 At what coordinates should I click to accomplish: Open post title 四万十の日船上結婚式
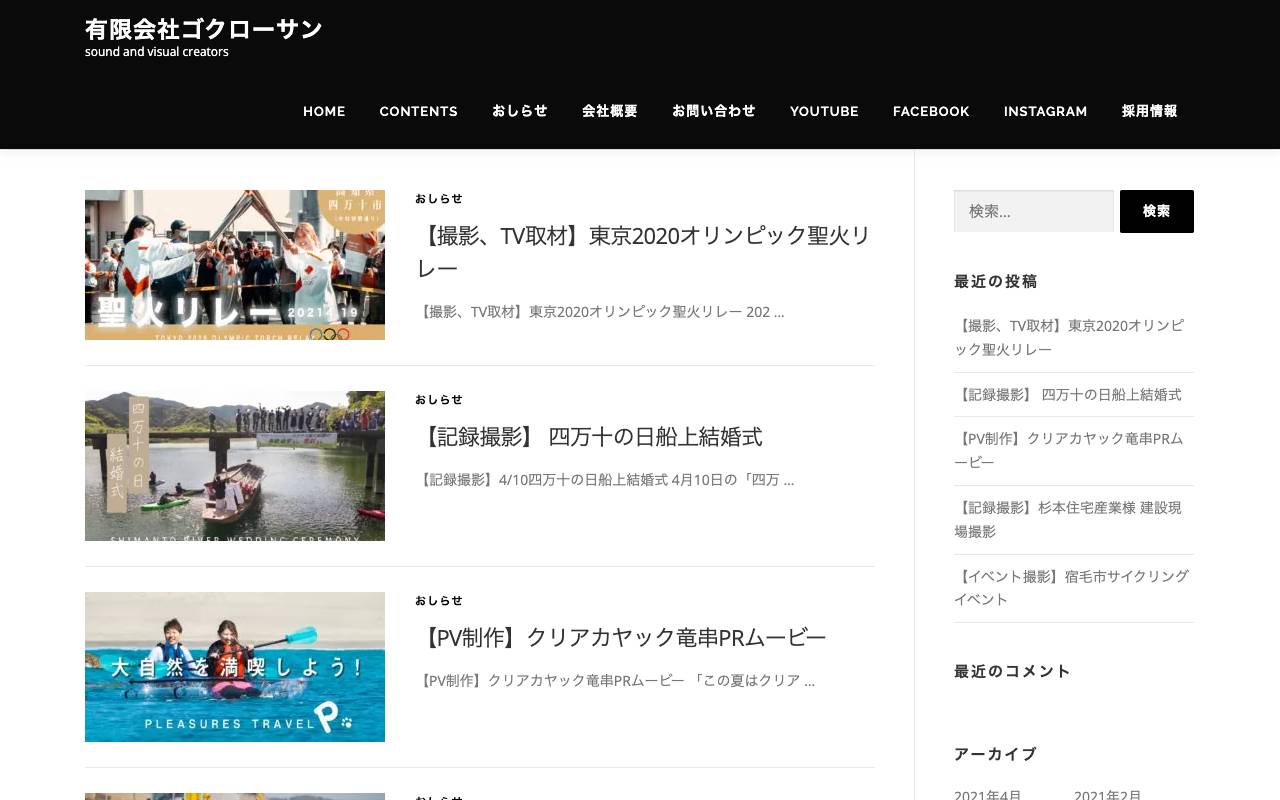click(589, 437)
